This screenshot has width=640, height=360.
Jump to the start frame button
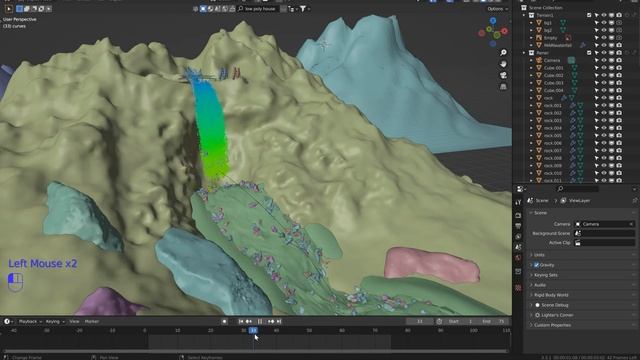click(x=241, y=322)
